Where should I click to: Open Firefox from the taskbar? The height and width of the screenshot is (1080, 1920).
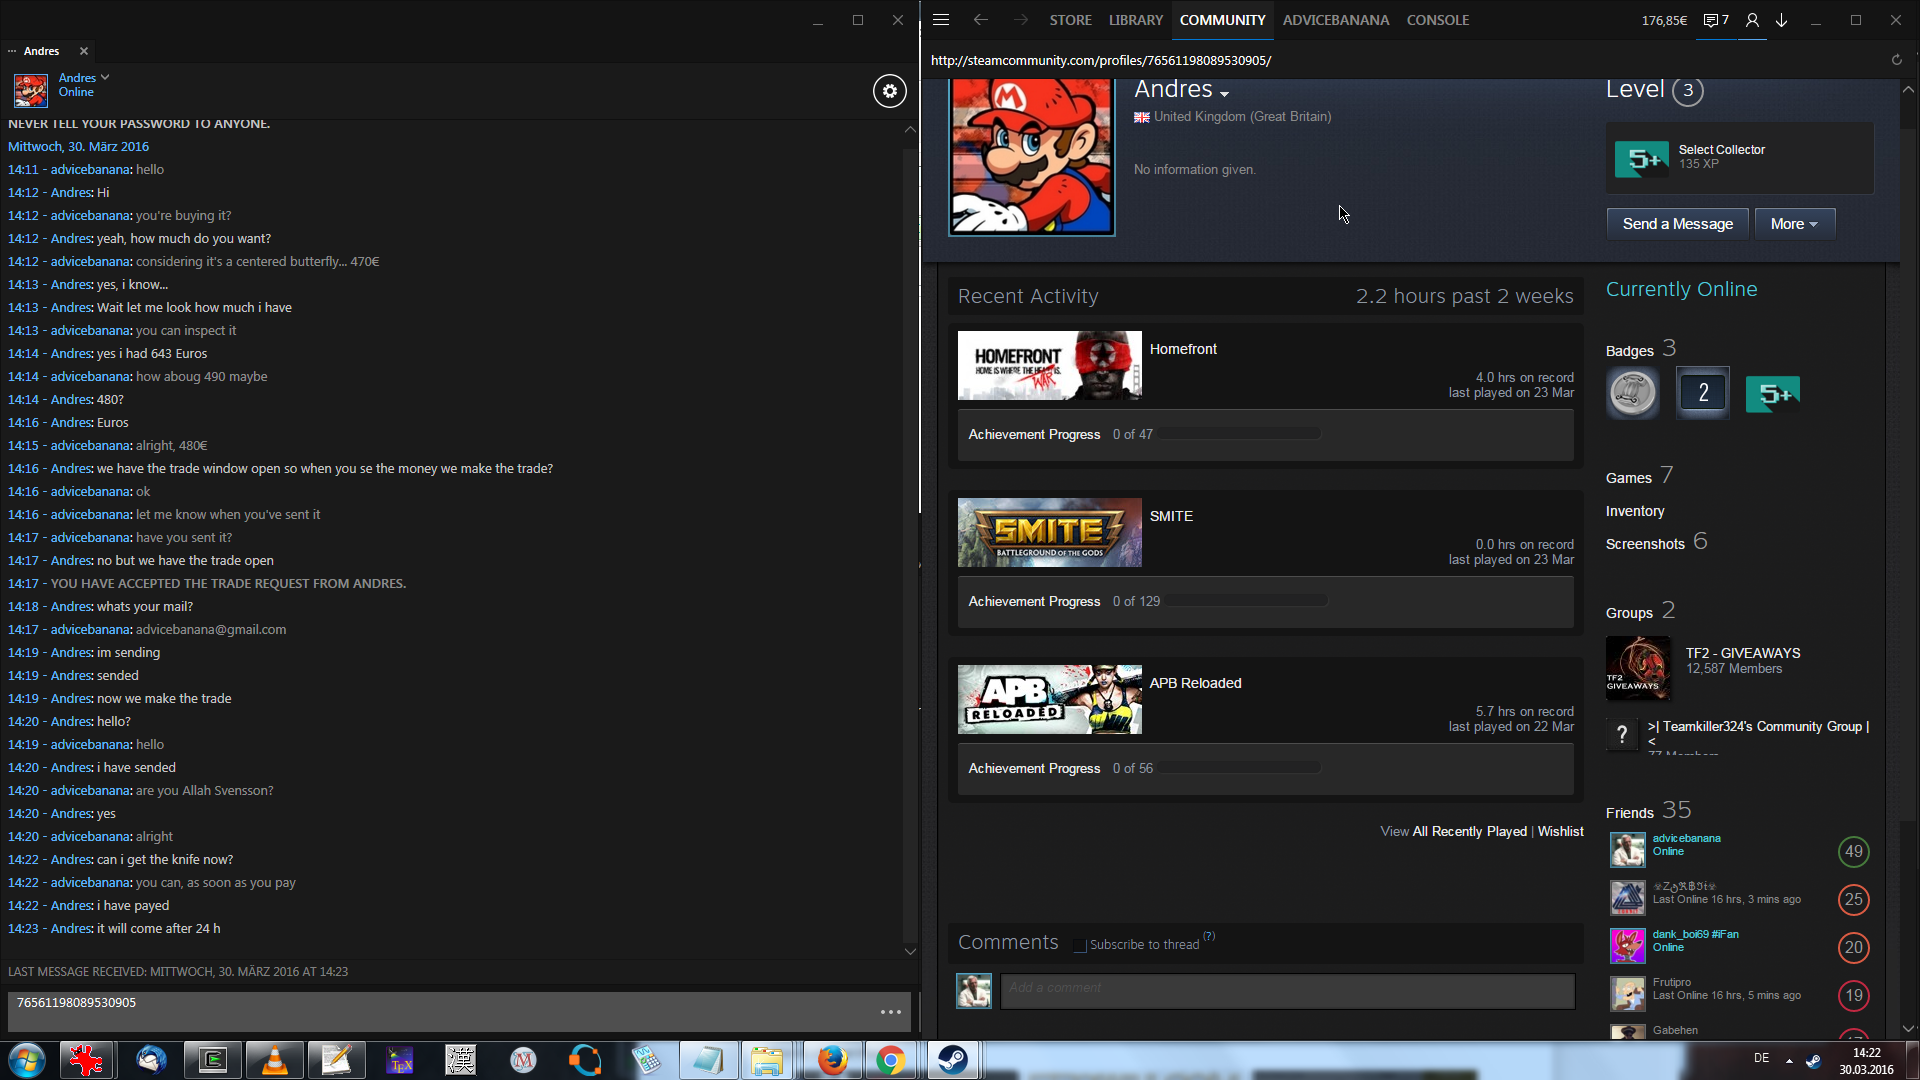coord(832,1060)
